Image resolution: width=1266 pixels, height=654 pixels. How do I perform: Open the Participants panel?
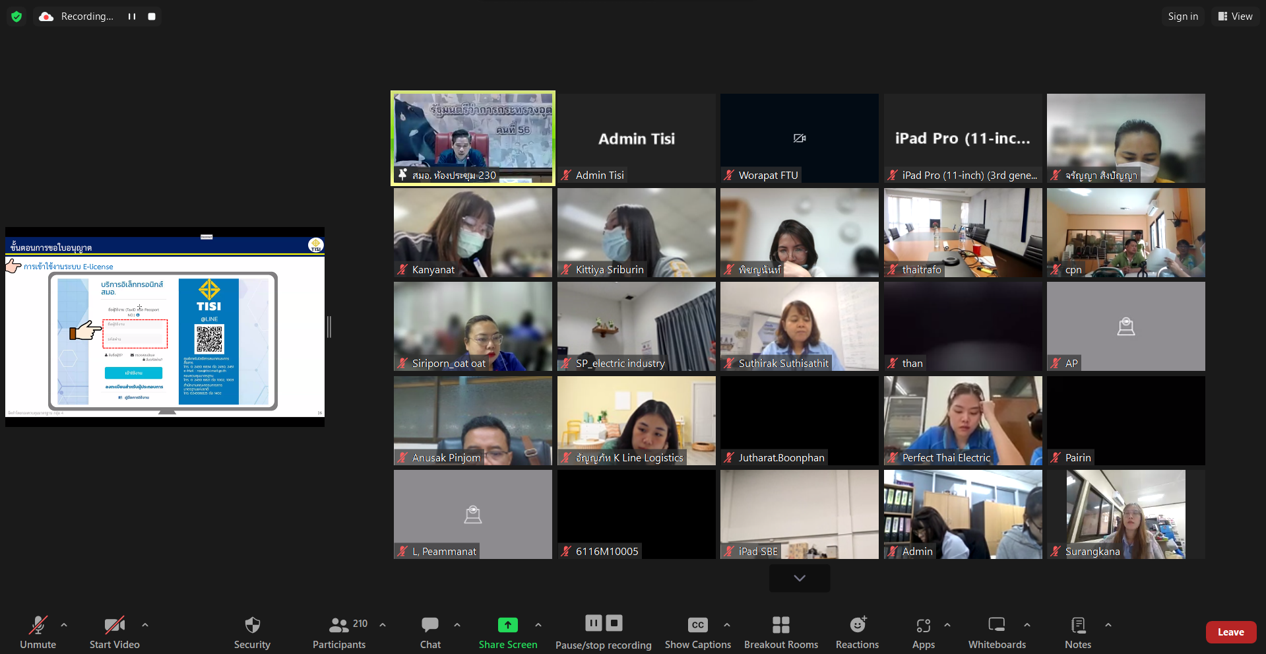click(x=339, y=632)
